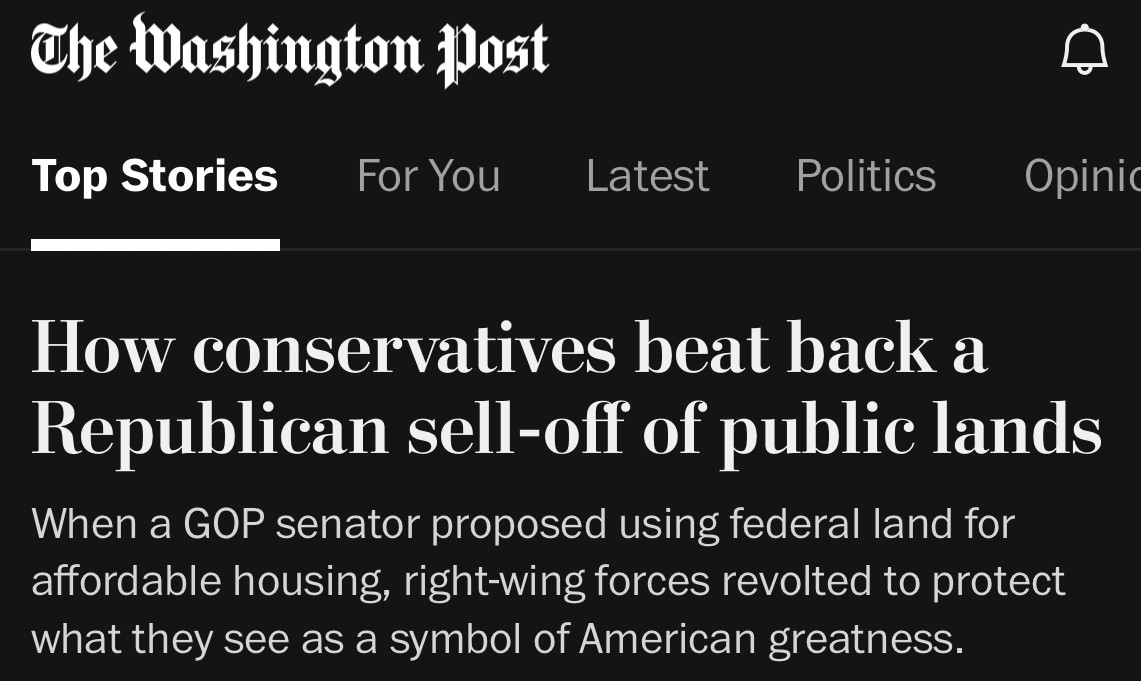Open notifications with the bell icon
Screen dimensions: 1141x681
tap(1084, 49)
